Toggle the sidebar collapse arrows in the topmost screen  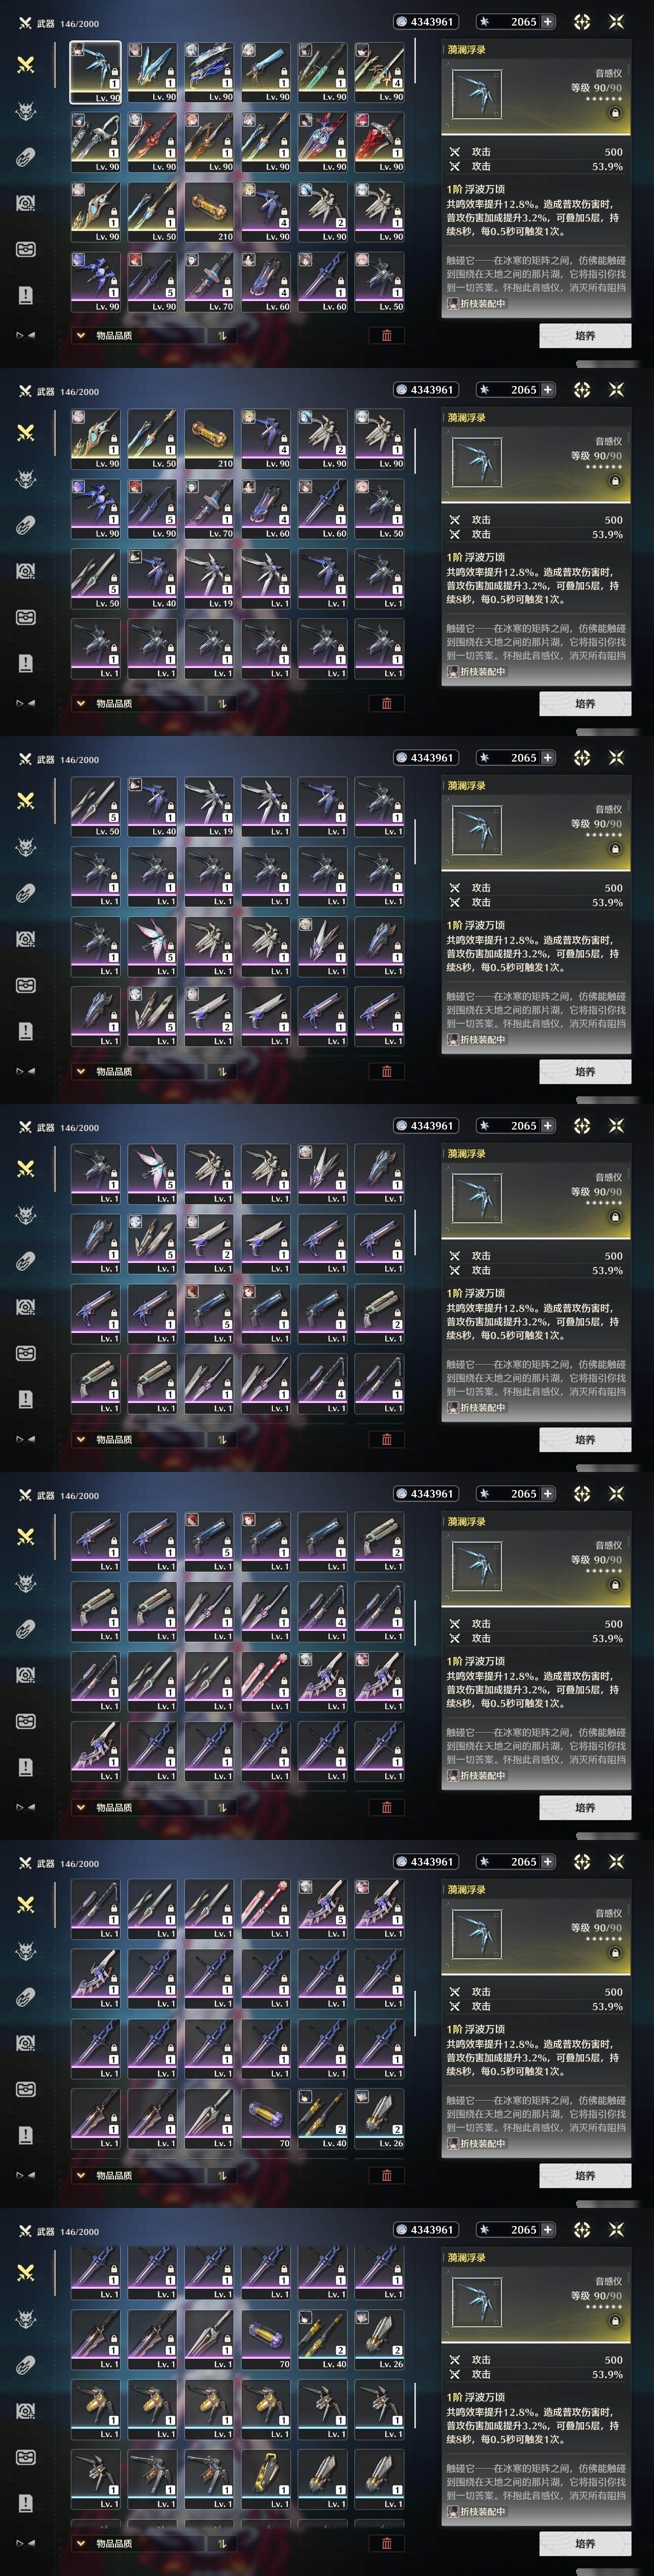[26, 335]
